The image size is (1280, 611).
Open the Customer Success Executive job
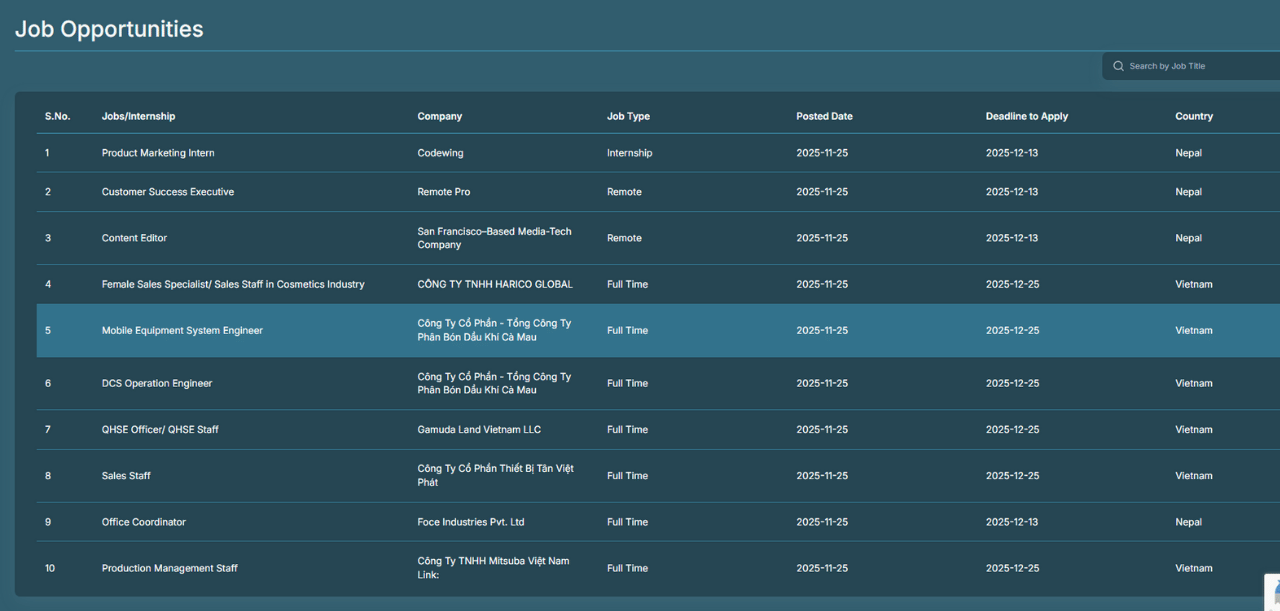point(168,192)
